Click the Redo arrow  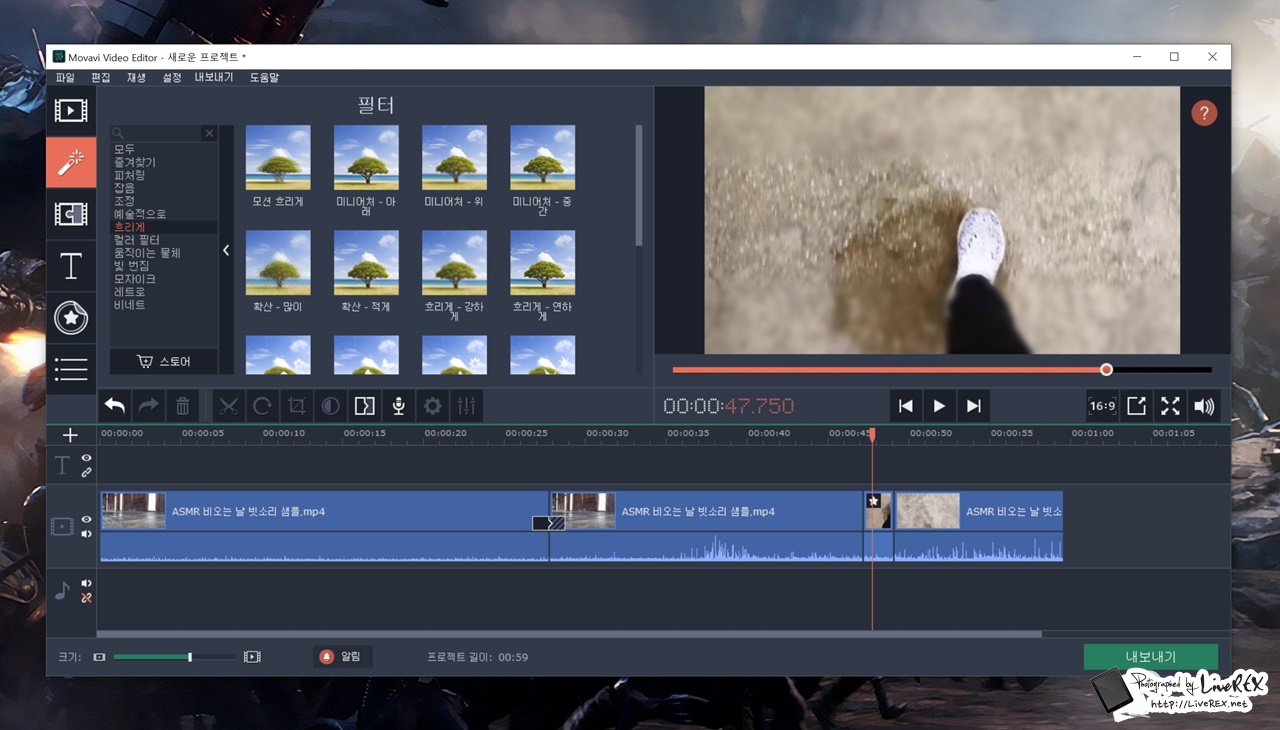pos(148,406)
